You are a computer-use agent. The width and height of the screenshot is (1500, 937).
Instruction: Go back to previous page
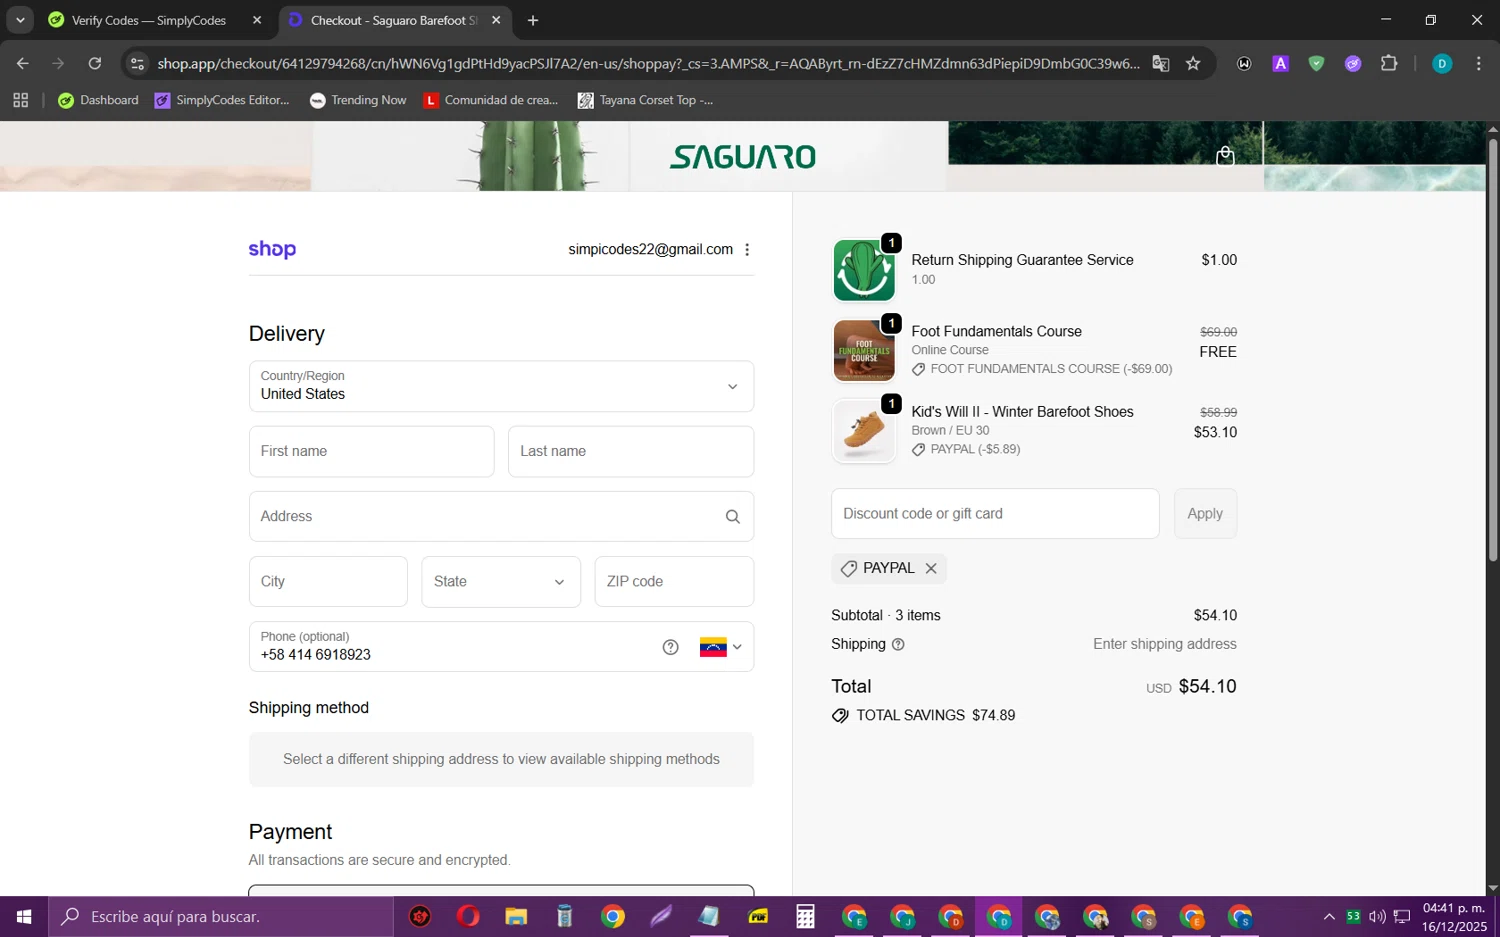pos(23,64)
